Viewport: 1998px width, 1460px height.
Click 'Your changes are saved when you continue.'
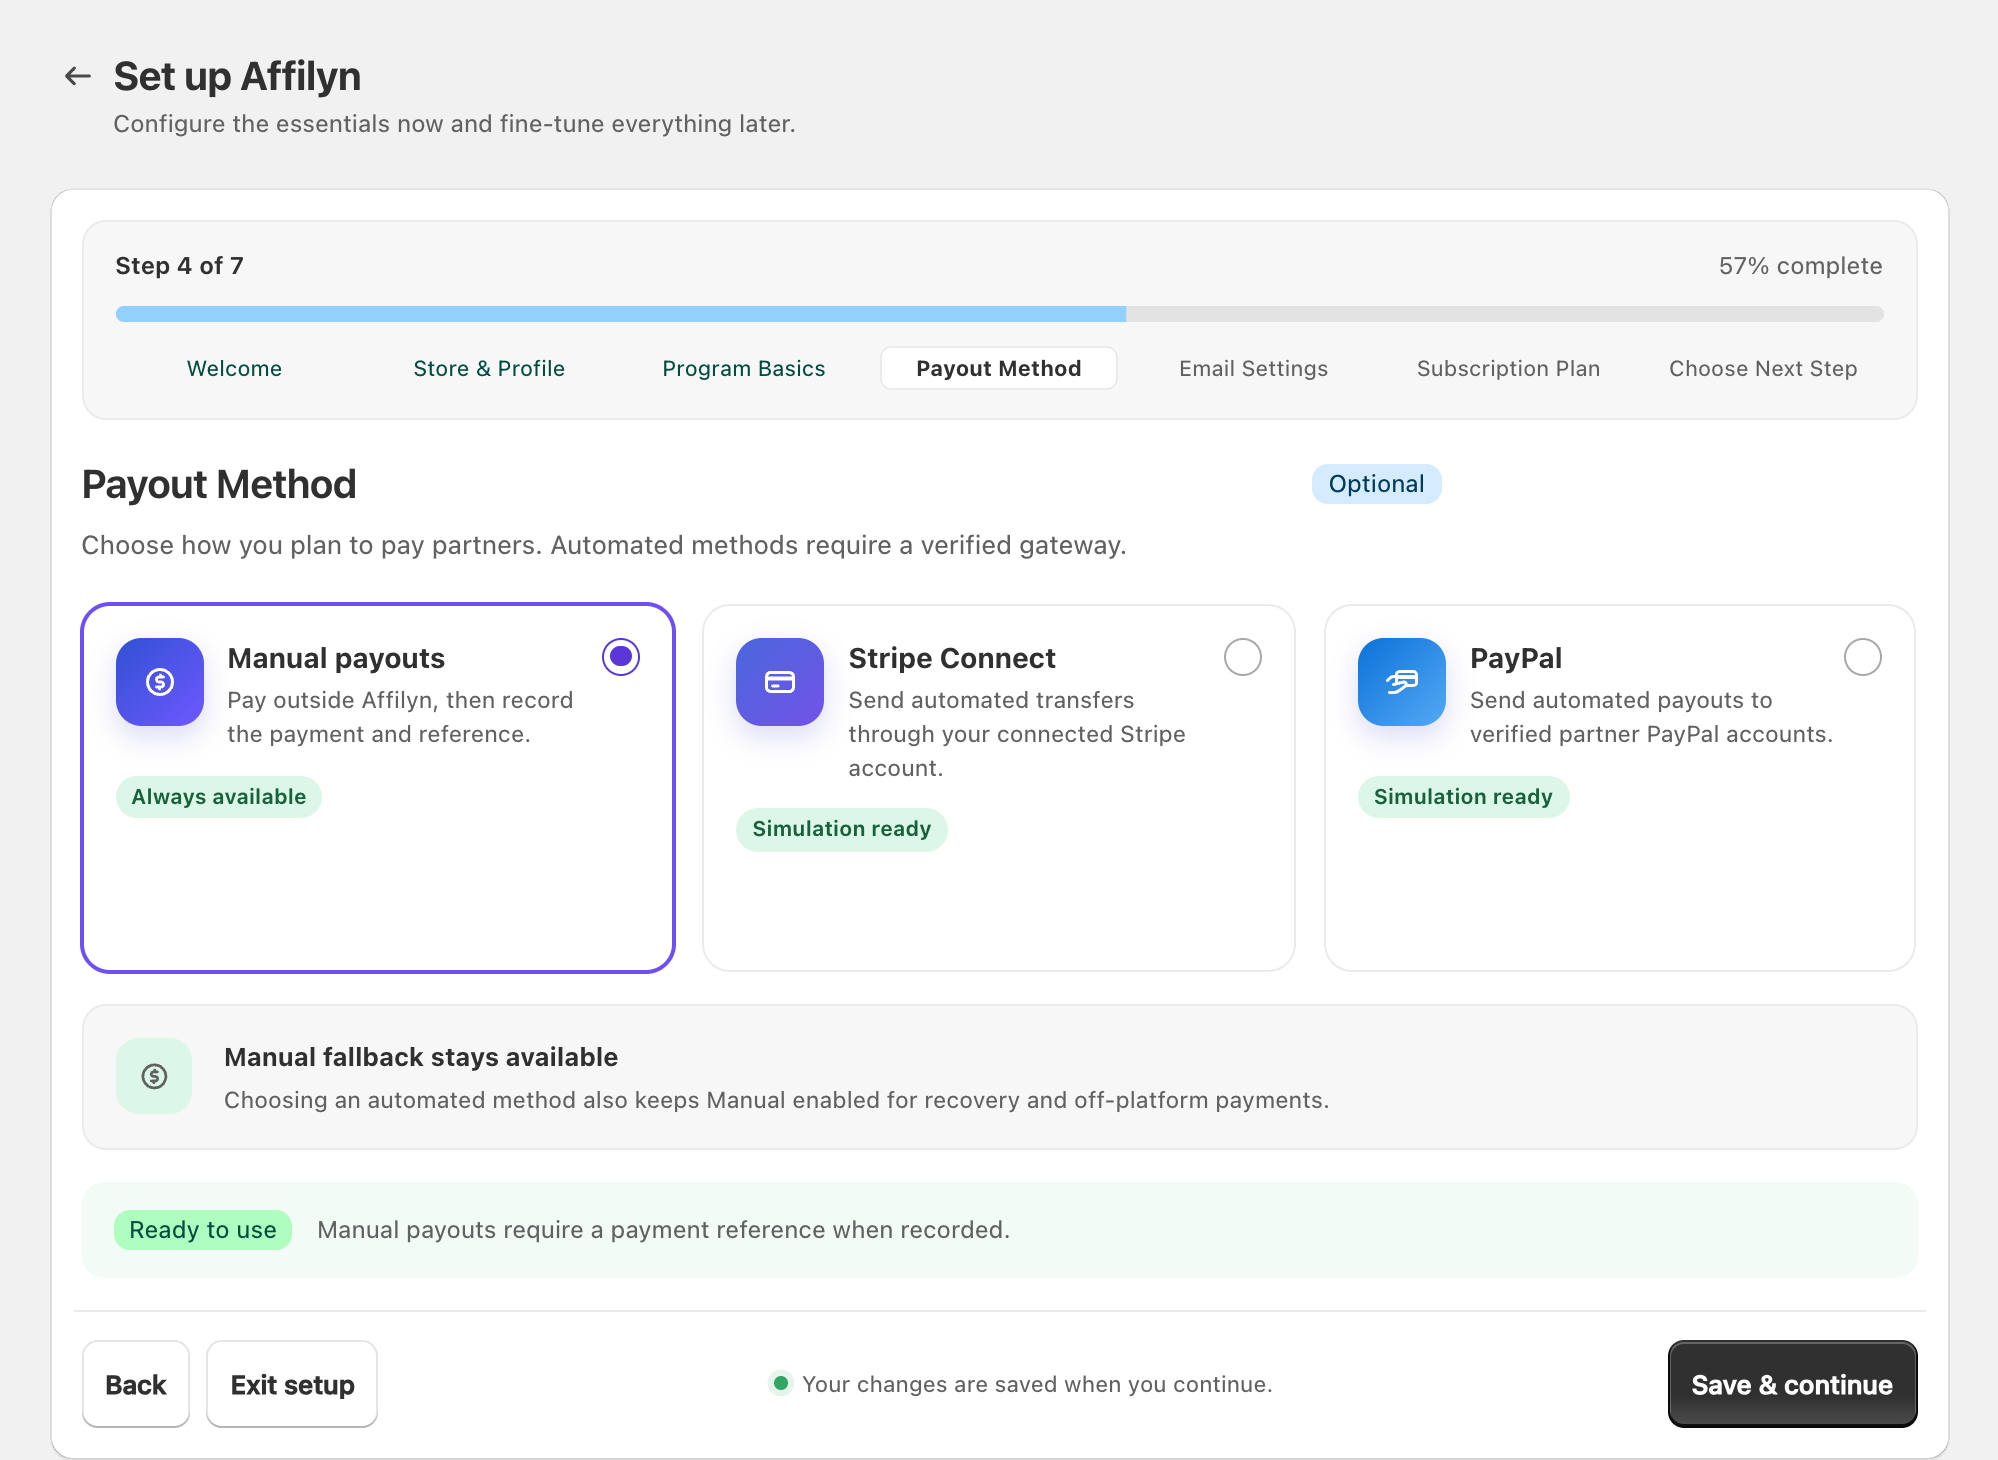point(1037,1384)
